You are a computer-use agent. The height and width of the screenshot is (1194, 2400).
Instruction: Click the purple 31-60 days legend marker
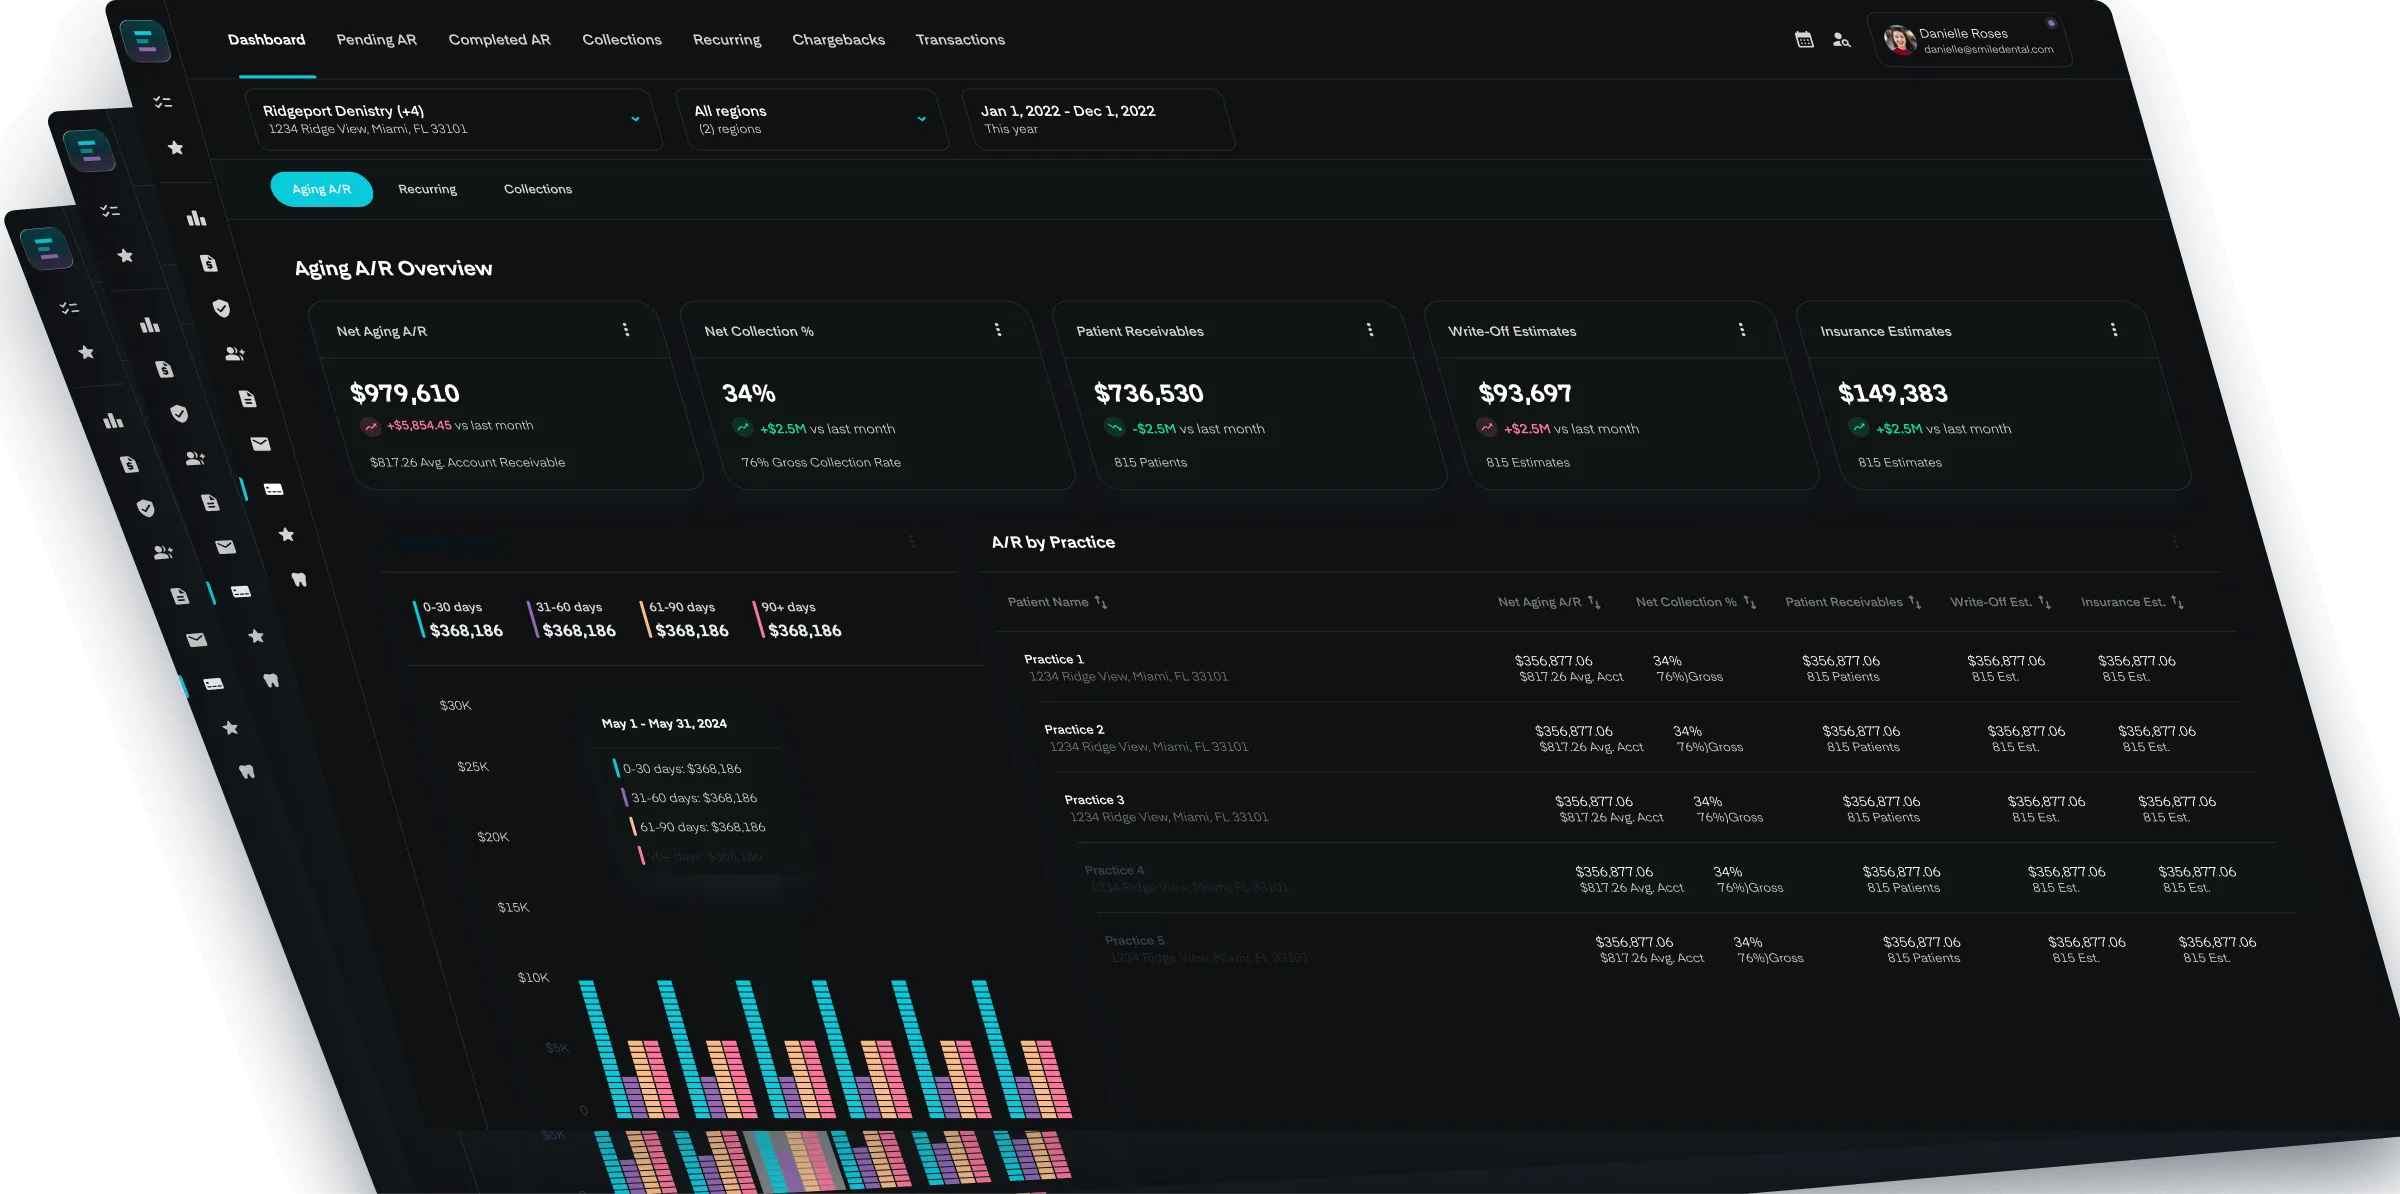point(532,619)
